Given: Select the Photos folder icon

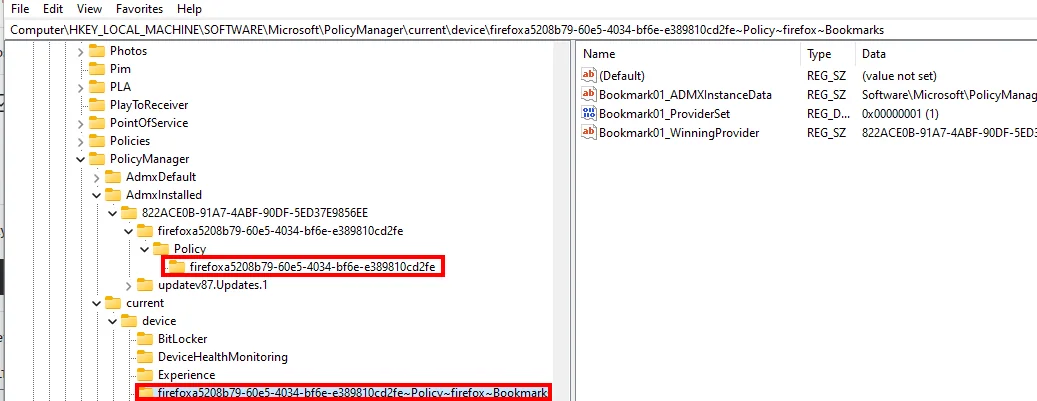Looking at the screenshot, I should point(97,51).
